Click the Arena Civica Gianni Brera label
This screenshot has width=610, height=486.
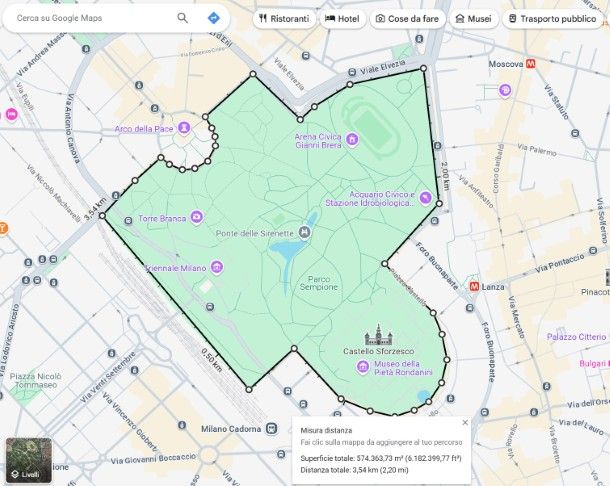click(318, 140)
